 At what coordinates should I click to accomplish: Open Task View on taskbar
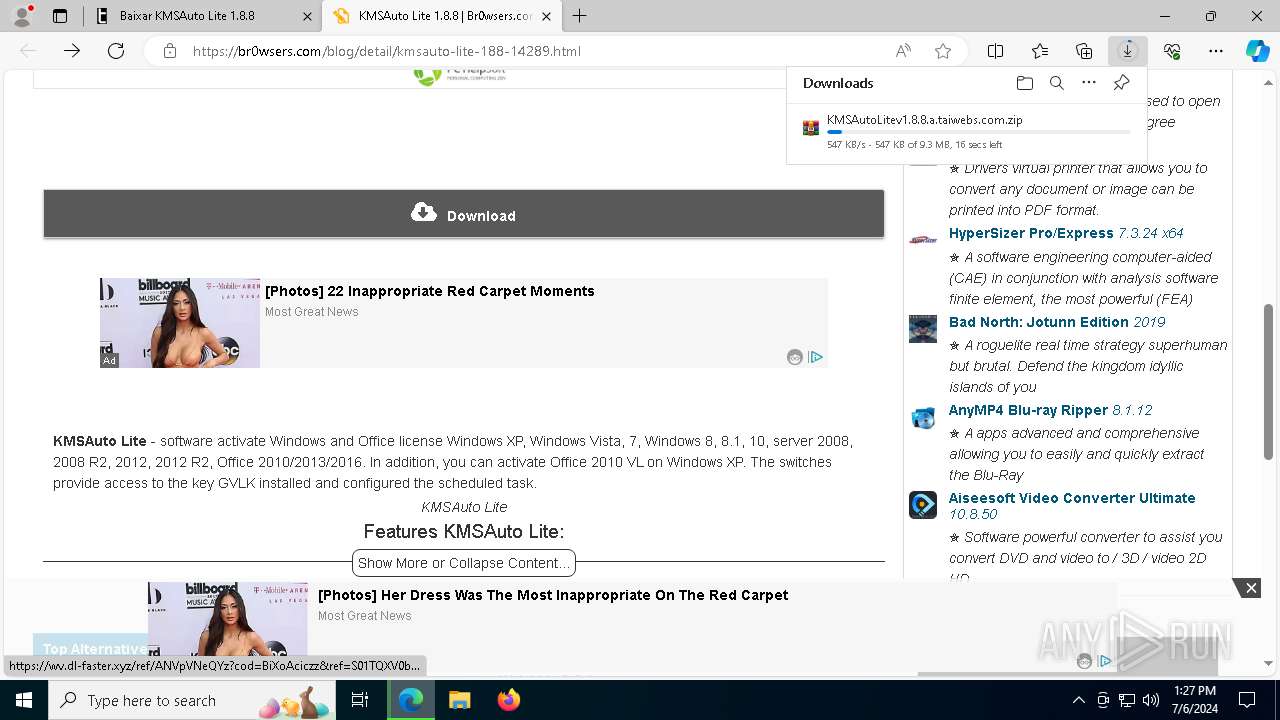pos(360,700)
